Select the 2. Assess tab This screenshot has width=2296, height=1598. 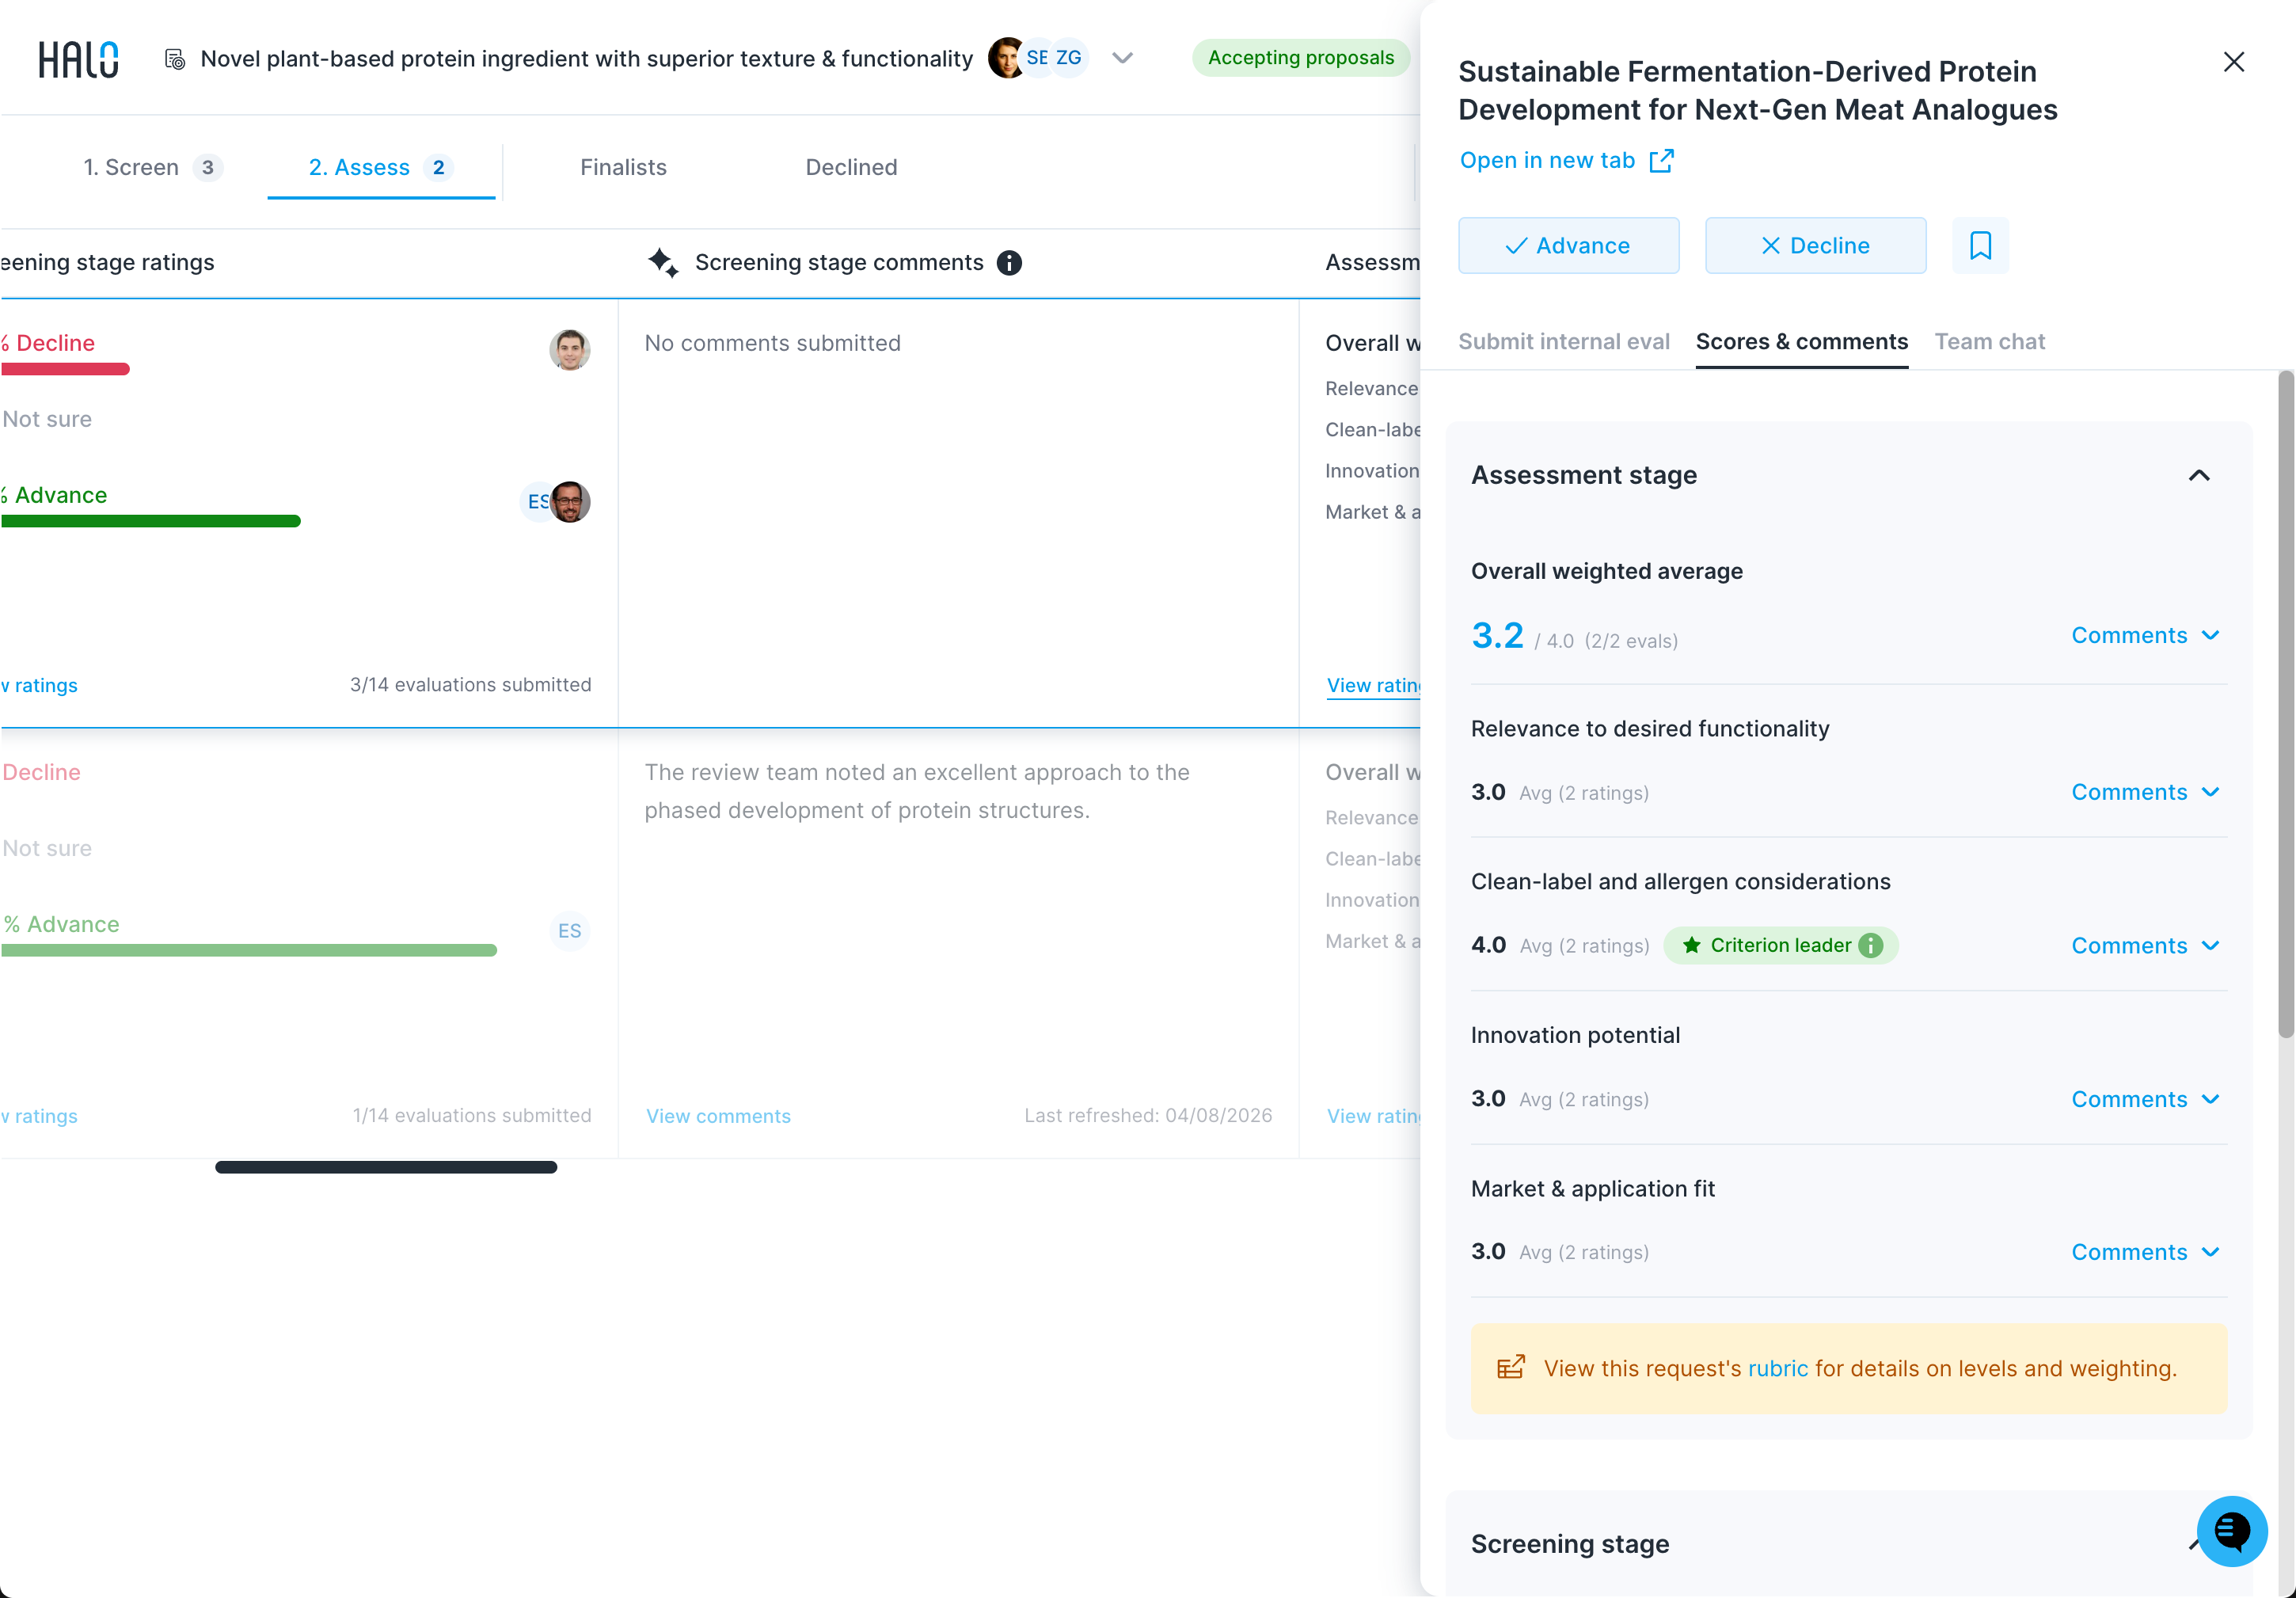(x=380, y=168)
